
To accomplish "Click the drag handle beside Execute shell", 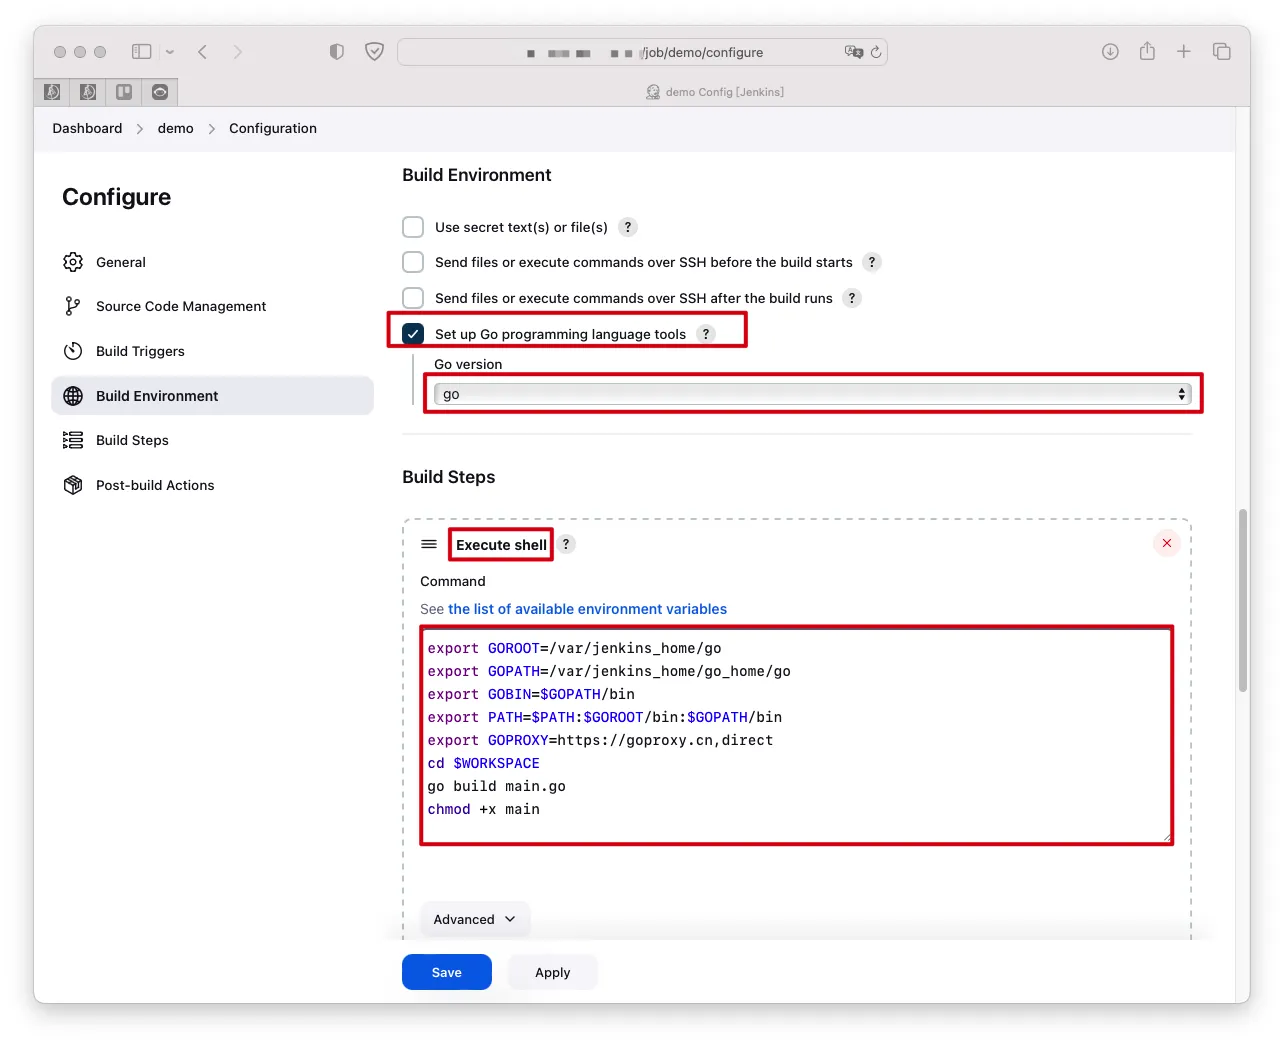I will (429, 544).
